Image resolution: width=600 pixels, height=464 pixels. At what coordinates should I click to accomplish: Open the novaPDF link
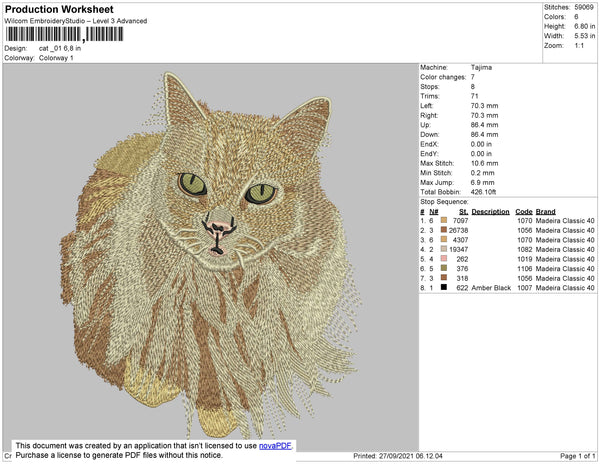coord(275,446)
